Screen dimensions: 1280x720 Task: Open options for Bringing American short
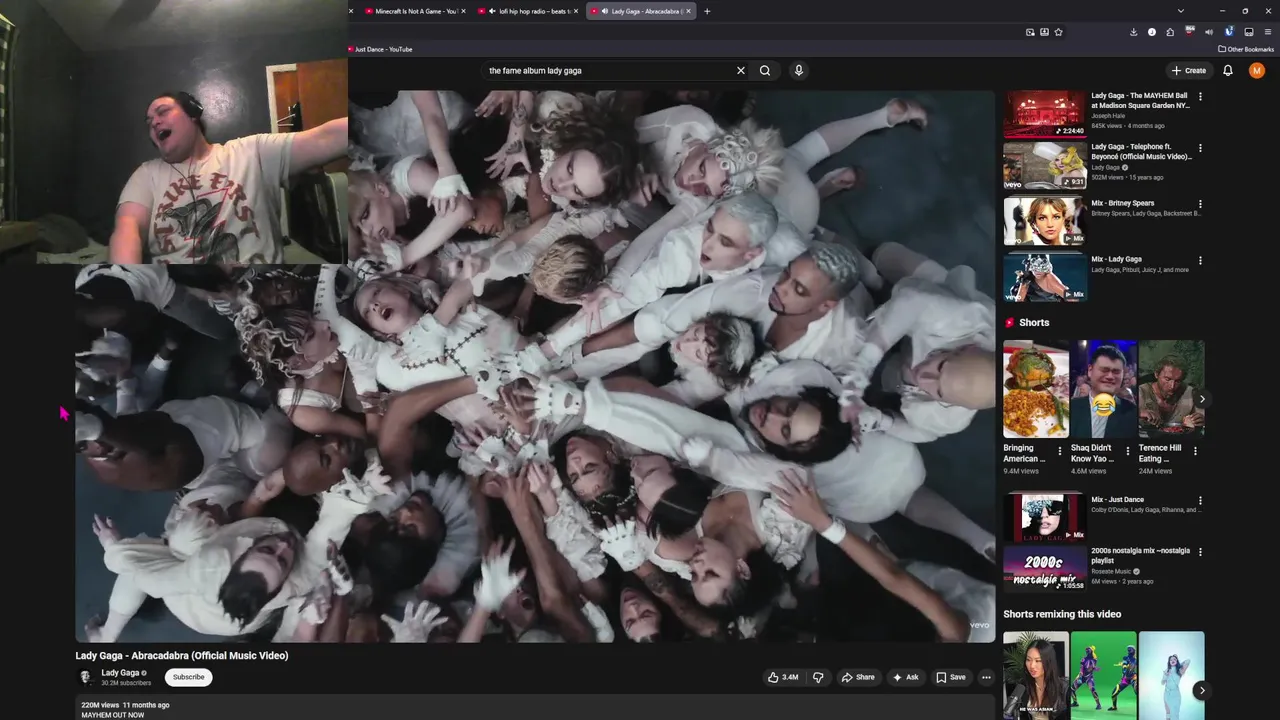[1060, 451]
